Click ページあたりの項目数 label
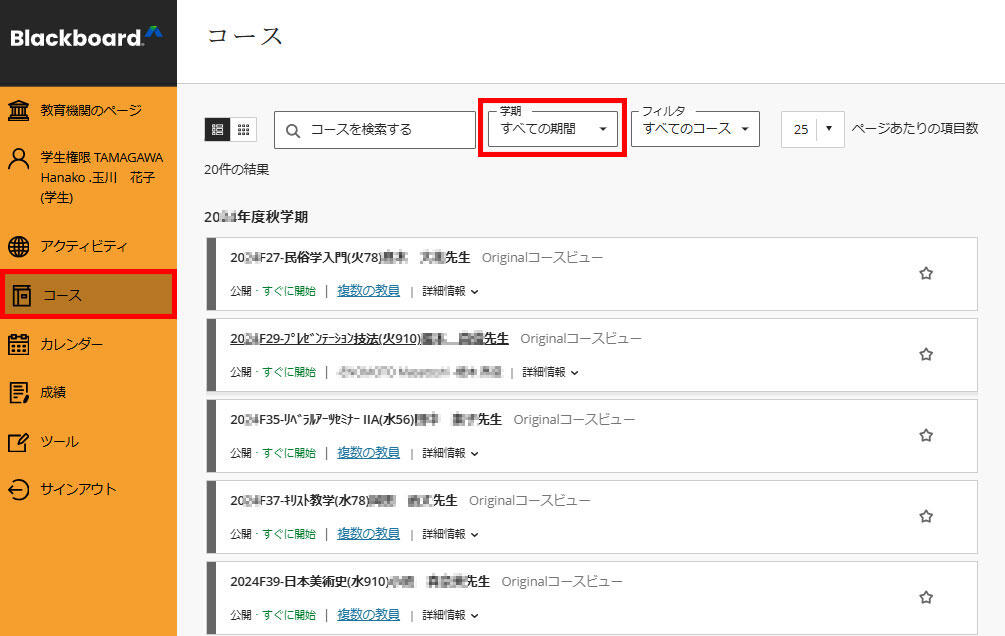 coord(915,129)
